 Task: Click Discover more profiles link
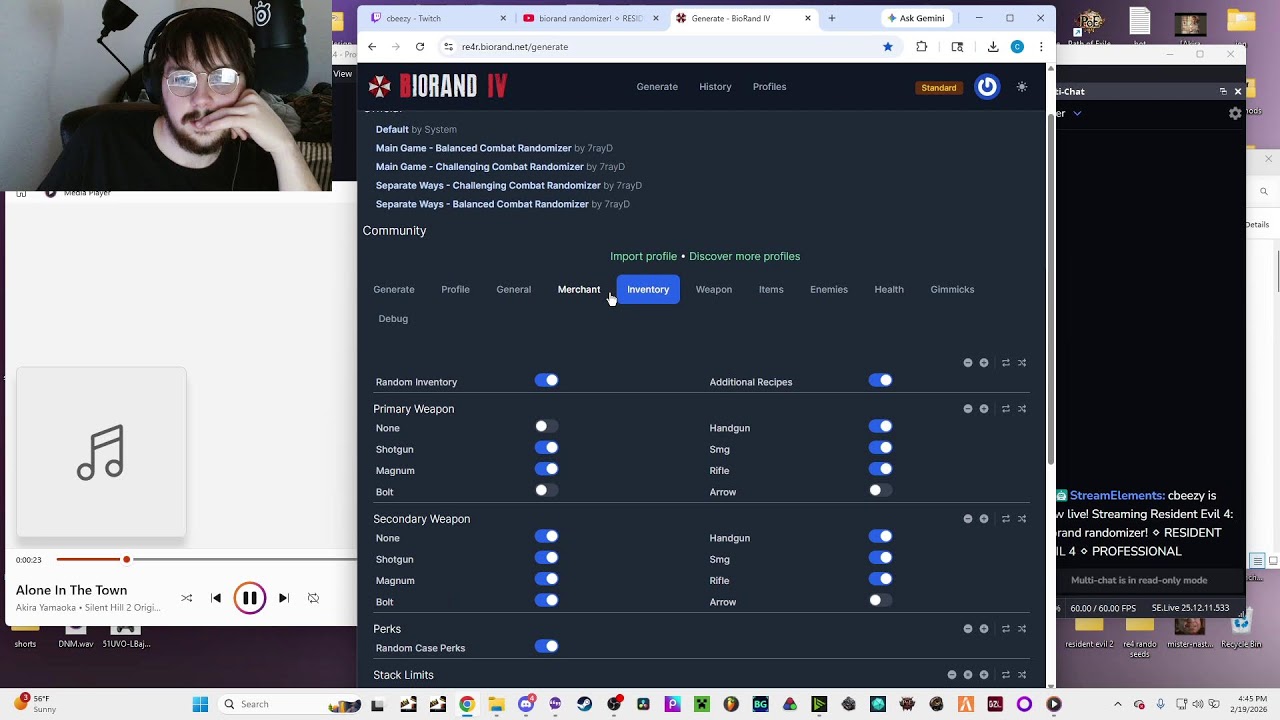tap(745, 256)
